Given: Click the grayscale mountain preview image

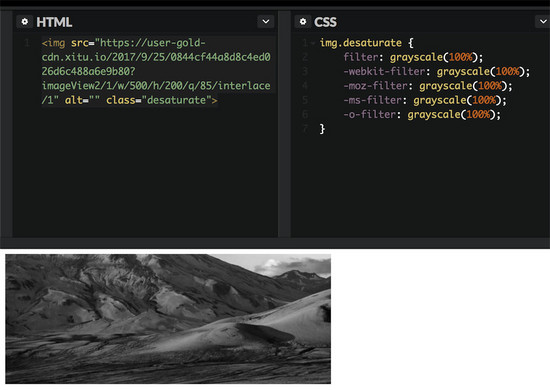Looking at the screenshot, I should [x=168, y=319].
